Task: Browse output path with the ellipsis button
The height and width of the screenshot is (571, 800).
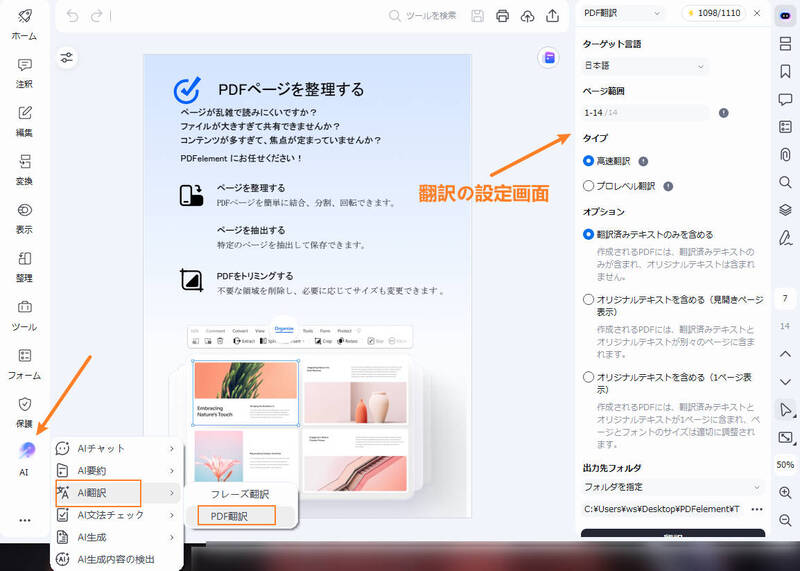Action: (x=757, y=509)
